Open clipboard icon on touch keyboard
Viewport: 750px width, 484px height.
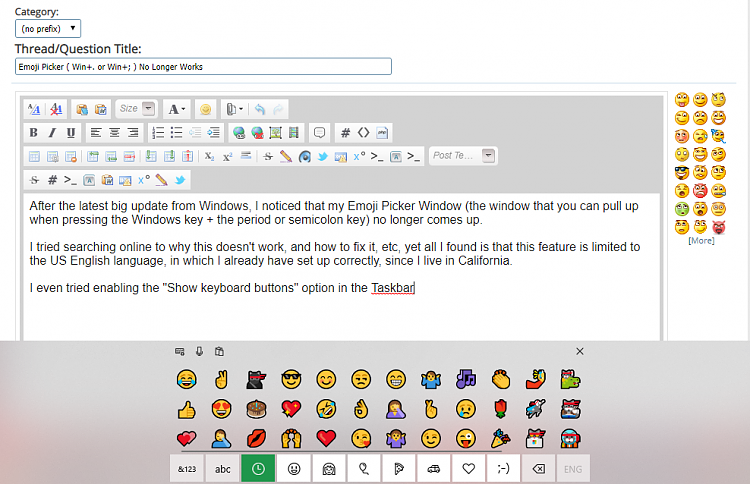(x=219, y=352)
